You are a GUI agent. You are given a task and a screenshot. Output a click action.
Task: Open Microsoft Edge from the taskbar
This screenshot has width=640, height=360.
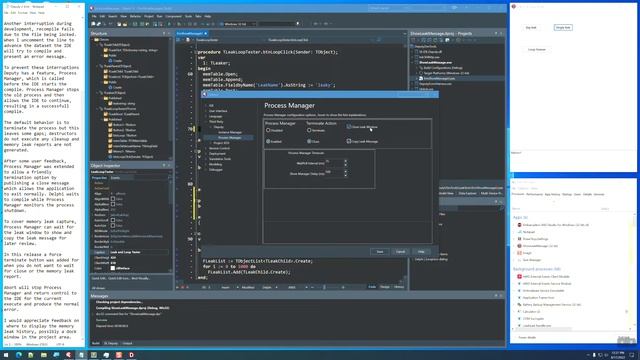(19, 355)
